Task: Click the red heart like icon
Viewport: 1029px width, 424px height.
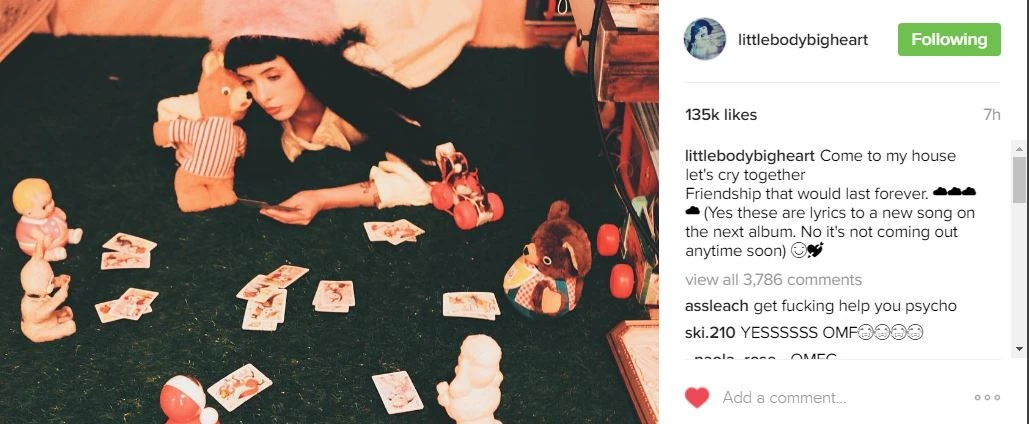Action: click(697, 397)
